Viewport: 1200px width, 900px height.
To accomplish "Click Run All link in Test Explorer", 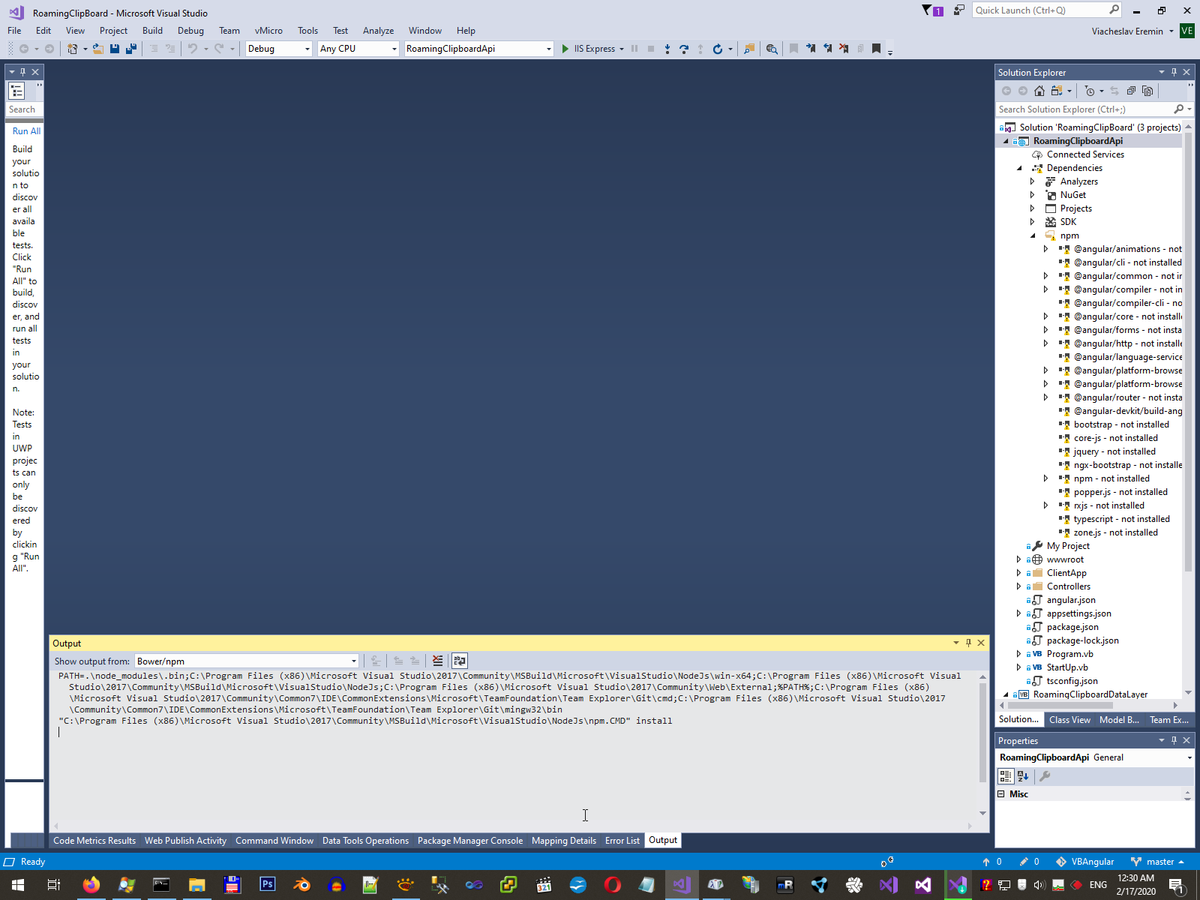I will [x=27, y=131].
